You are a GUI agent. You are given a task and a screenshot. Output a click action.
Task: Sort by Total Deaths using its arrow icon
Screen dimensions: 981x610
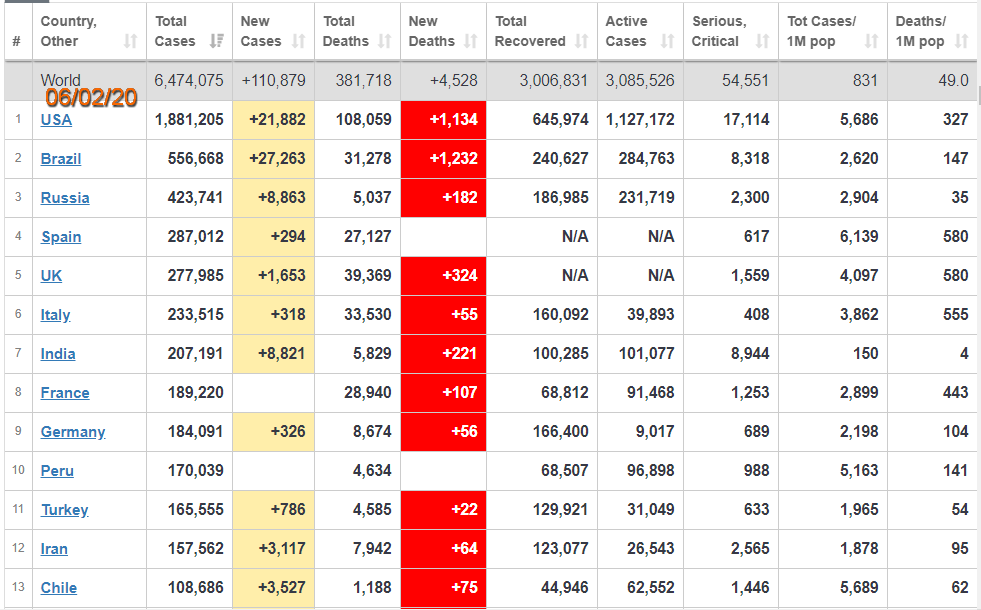[x=384, y=42]
